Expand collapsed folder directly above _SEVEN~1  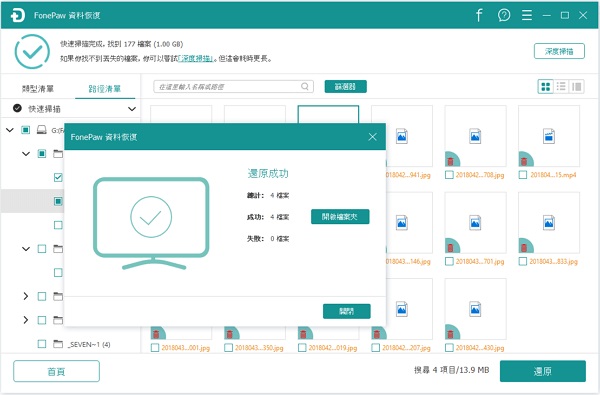(x=26, y=320)
